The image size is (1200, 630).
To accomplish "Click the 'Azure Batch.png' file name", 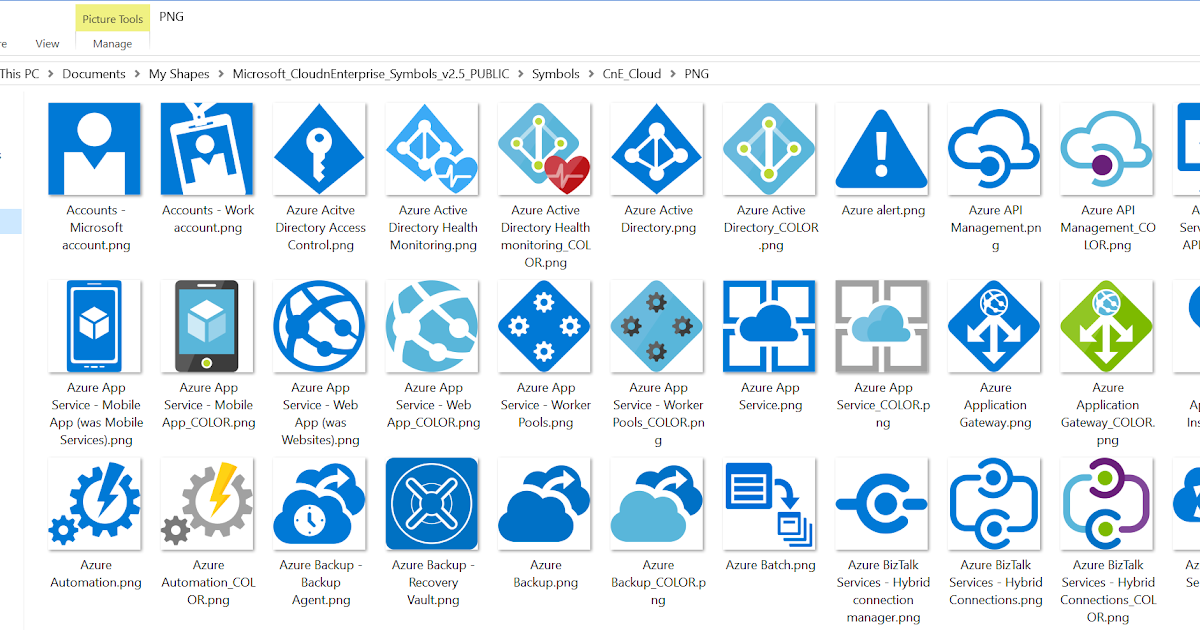I will pos(770,566).
